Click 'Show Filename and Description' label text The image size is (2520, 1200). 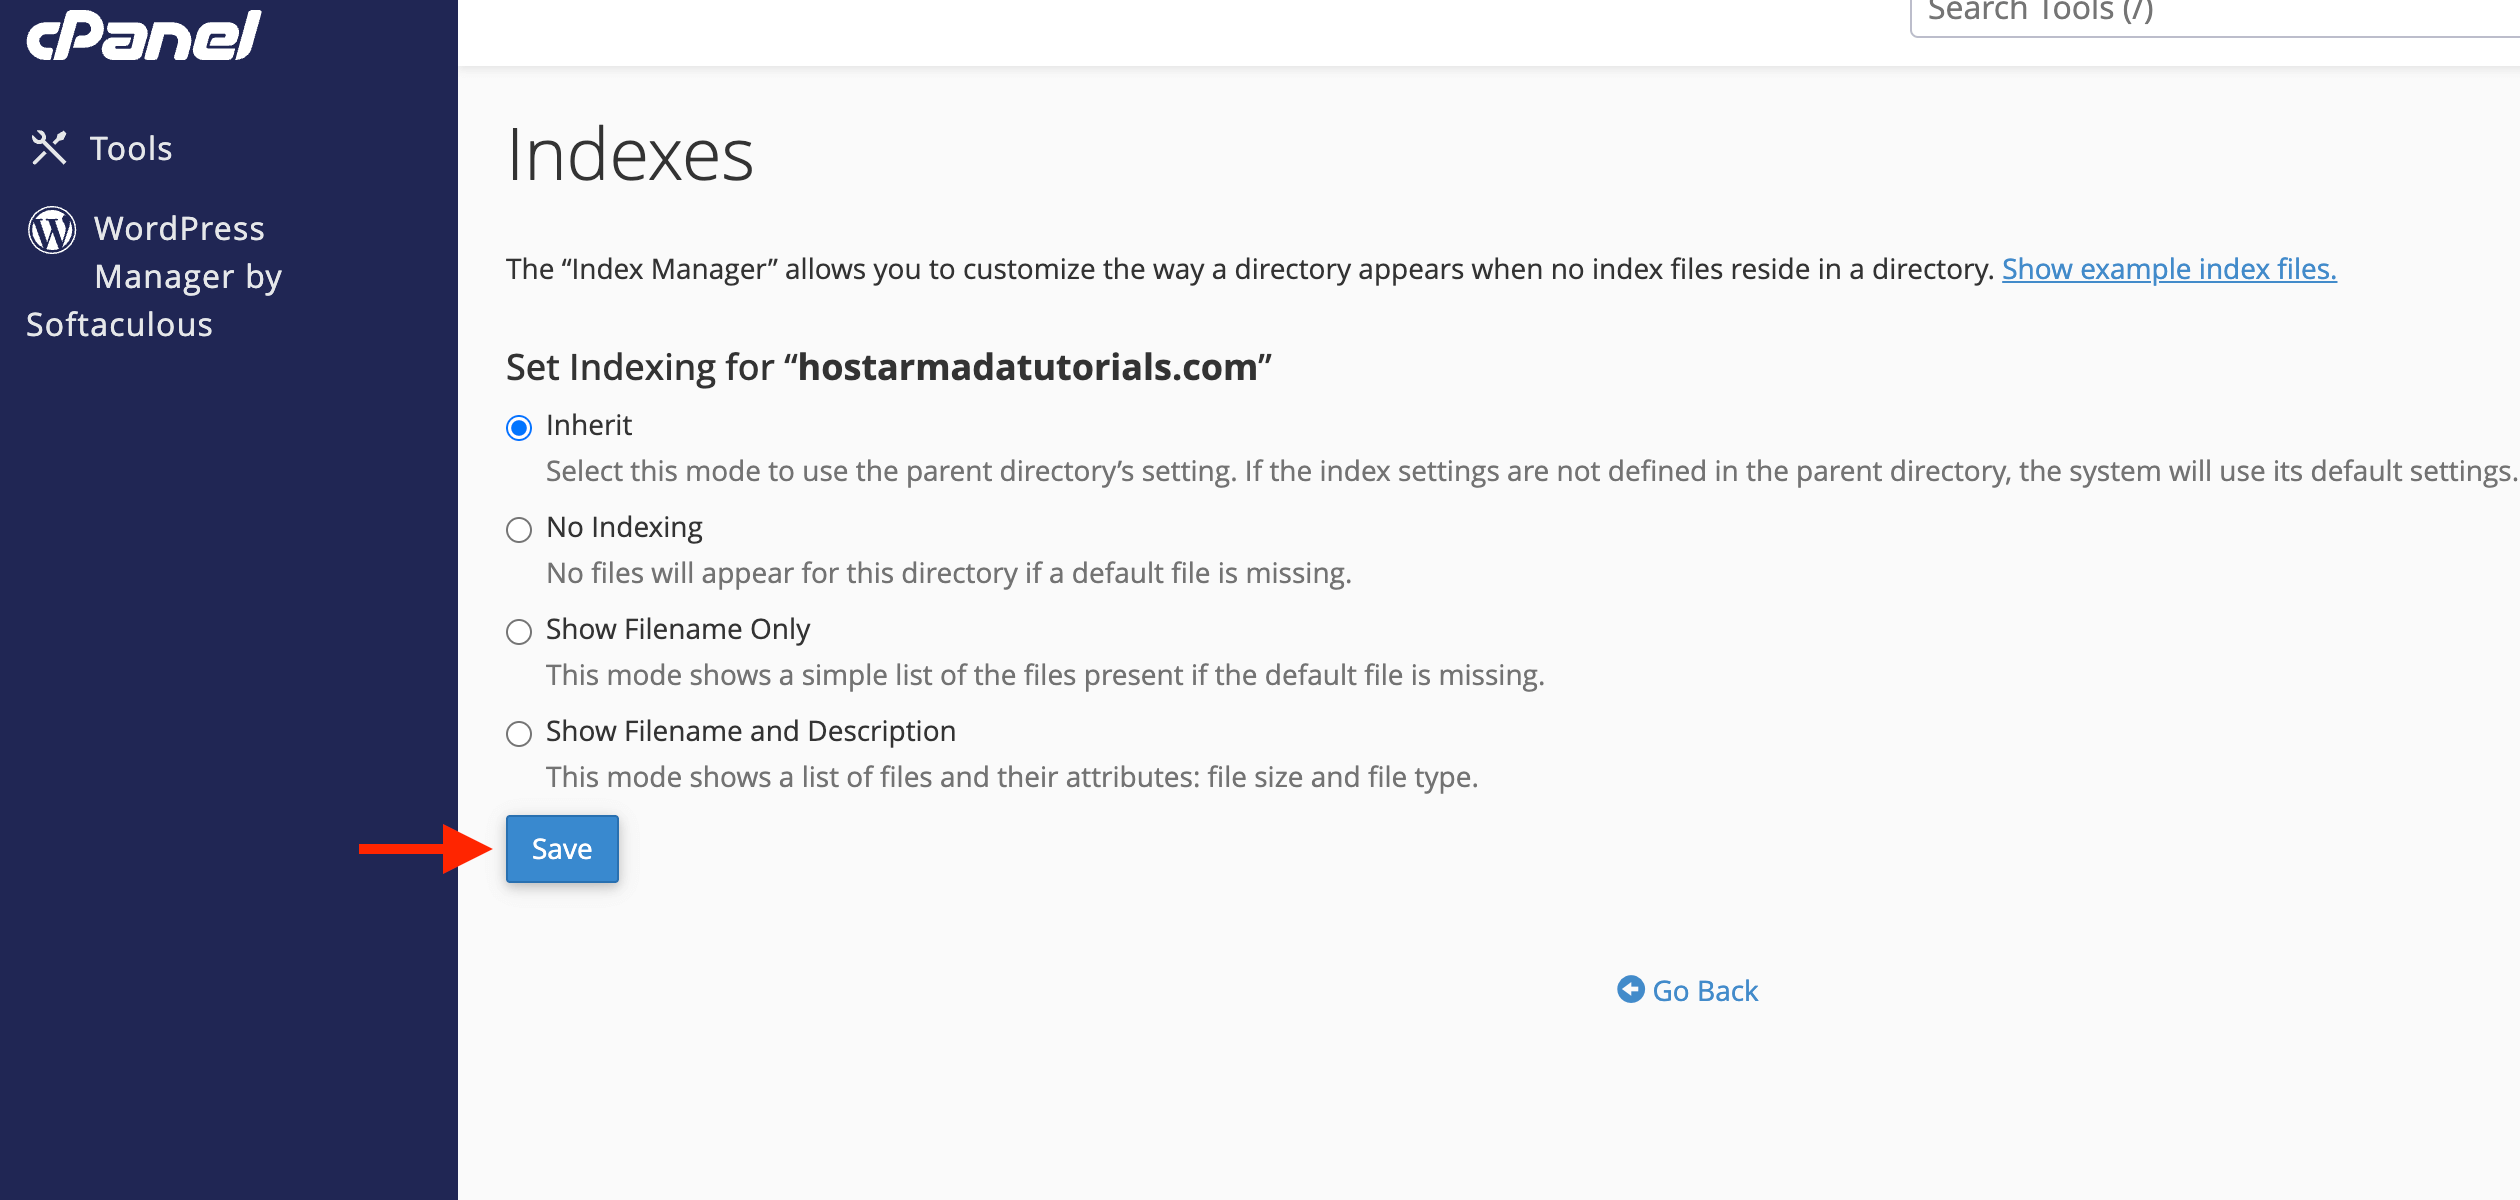coord(751,731)
